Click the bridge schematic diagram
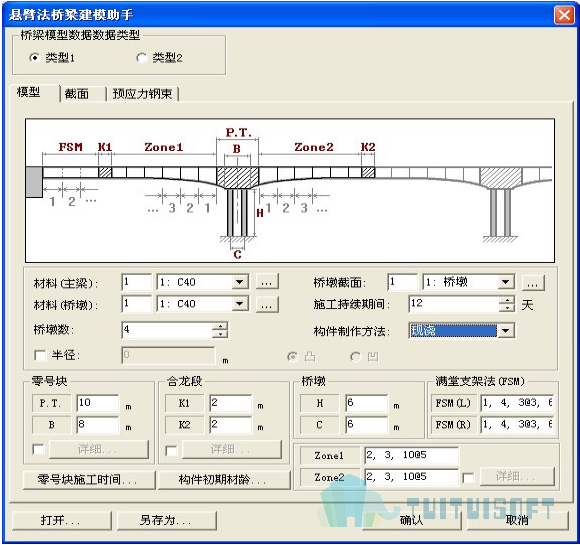580x545 pixels. pos(290,191)
